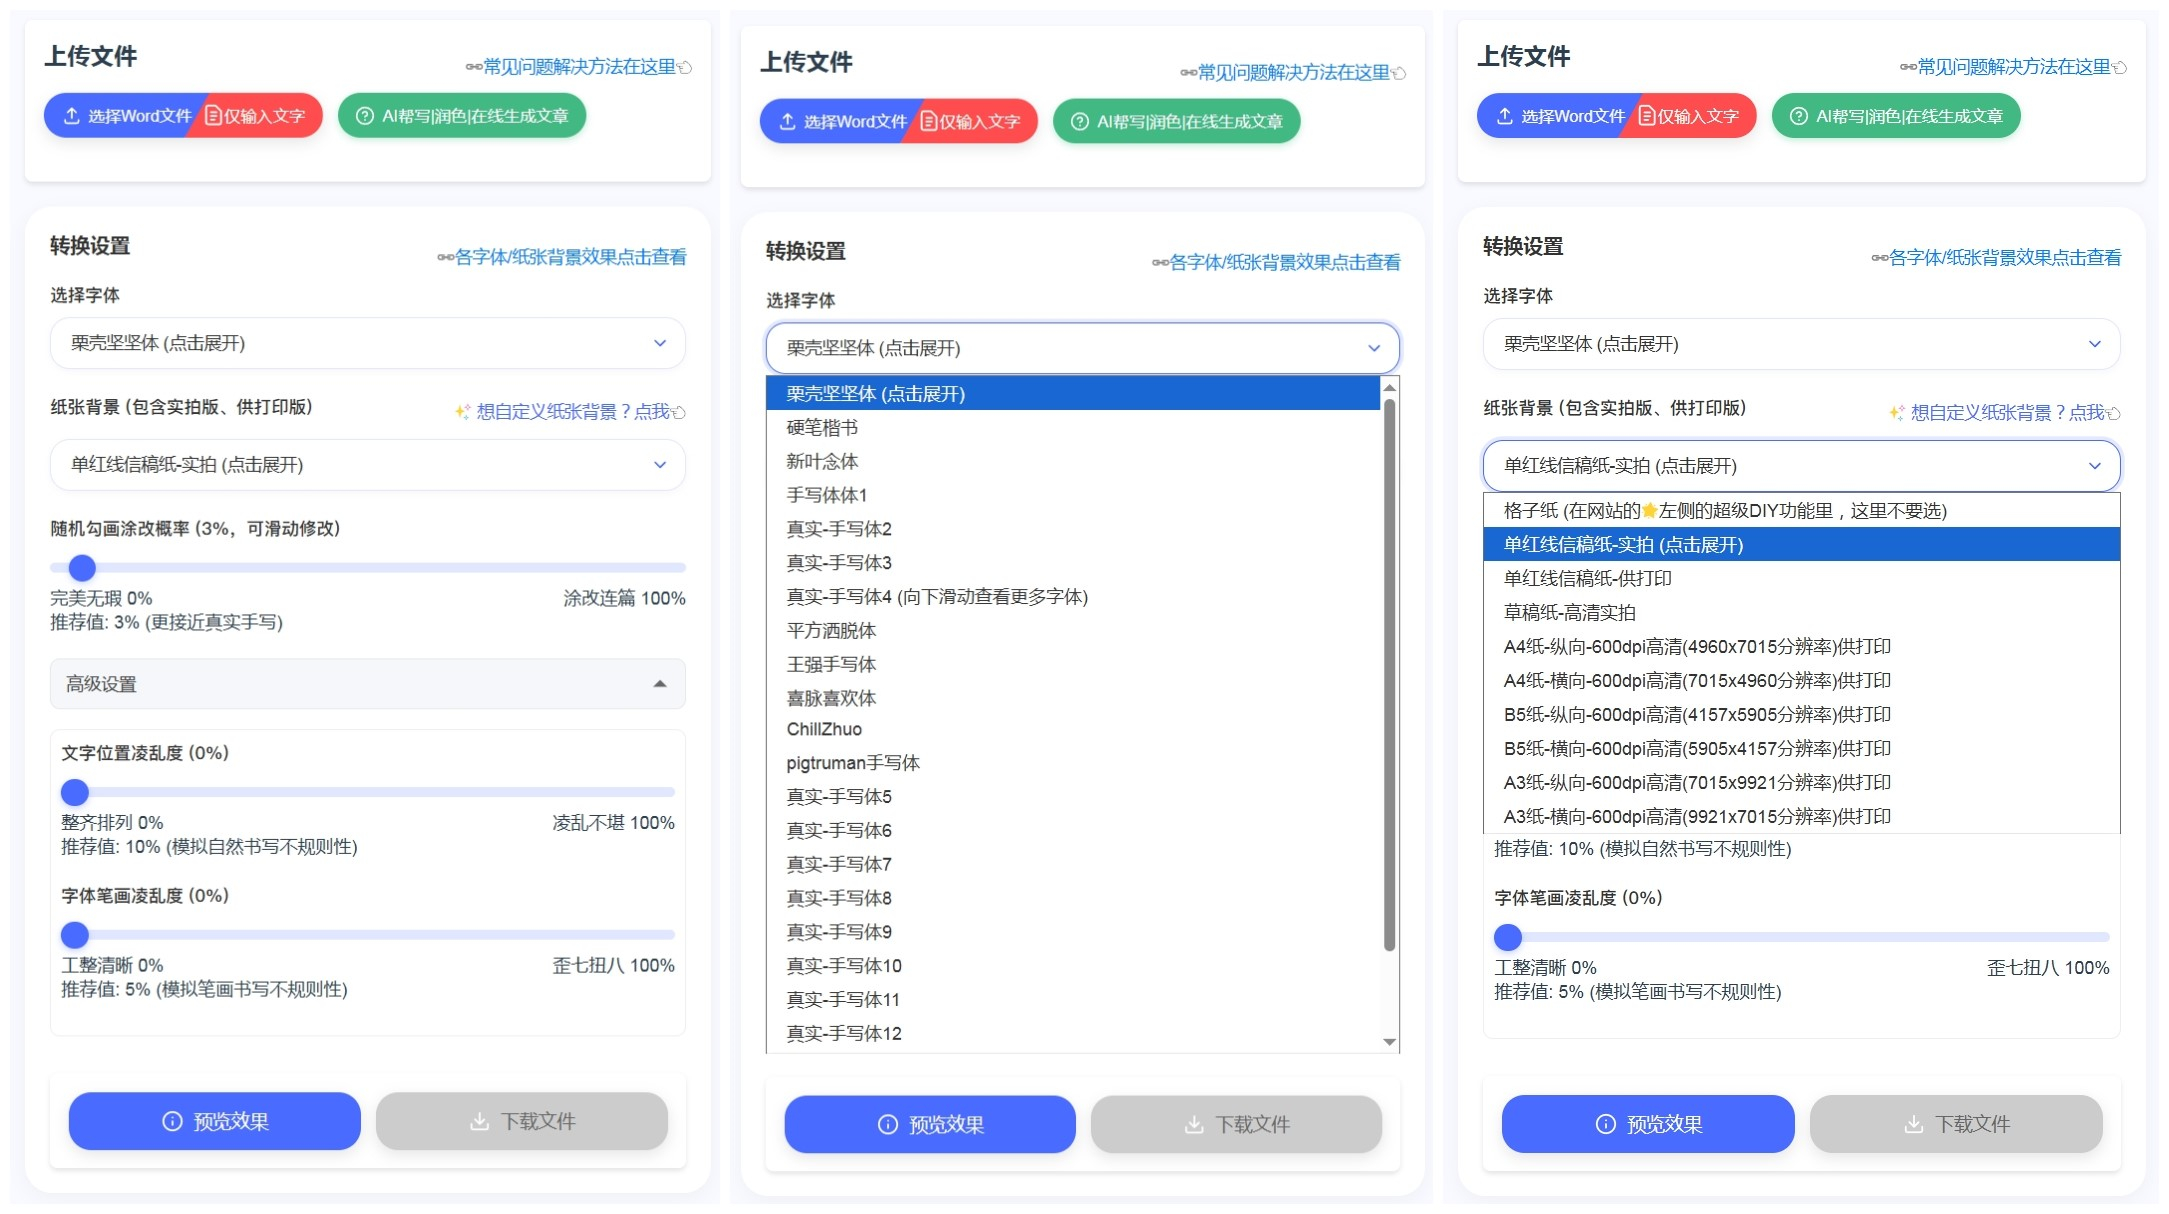Image resolution: width=2169 pixels, height=1214 pixels.
Task: Pick 真实-手写体5 font option
Action: click(838, 797)
